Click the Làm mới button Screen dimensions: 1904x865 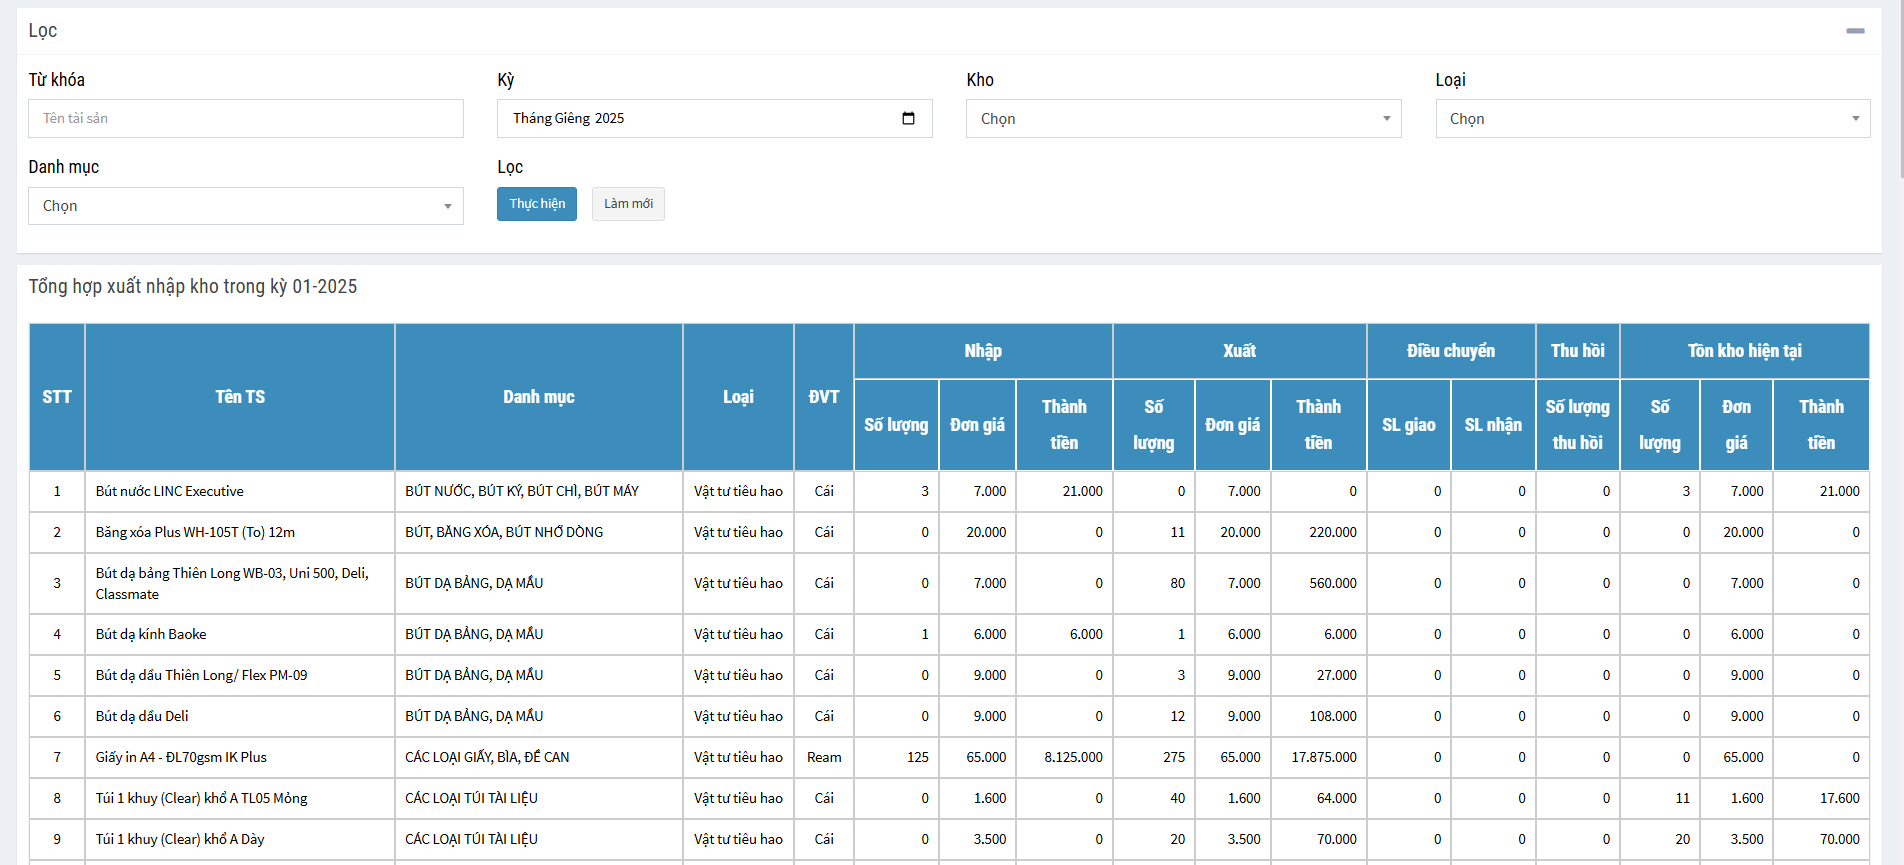tap(628, 204)
